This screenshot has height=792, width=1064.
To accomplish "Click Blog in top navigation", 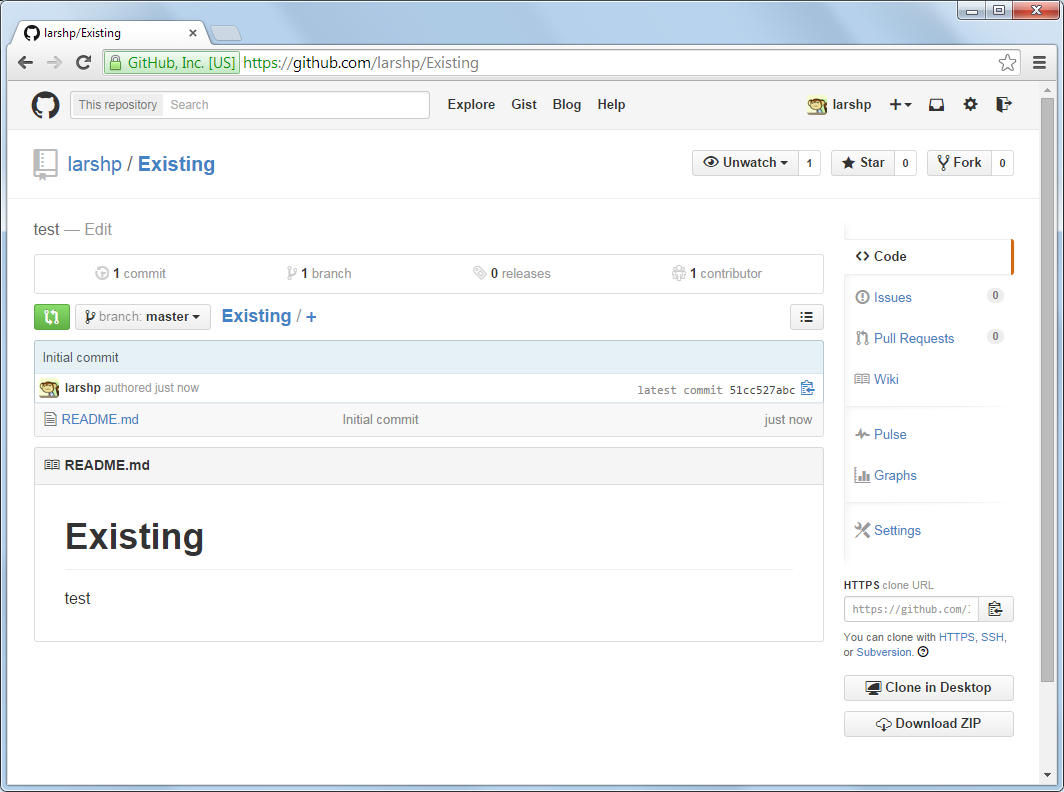I will click(567, 105).
